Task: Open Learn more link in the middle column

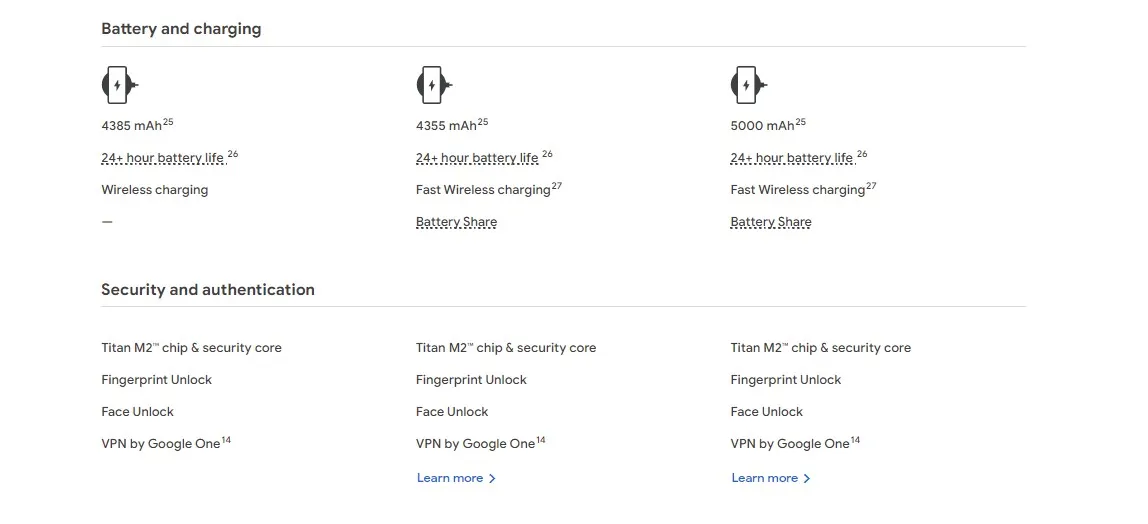Action: (456, 478)
